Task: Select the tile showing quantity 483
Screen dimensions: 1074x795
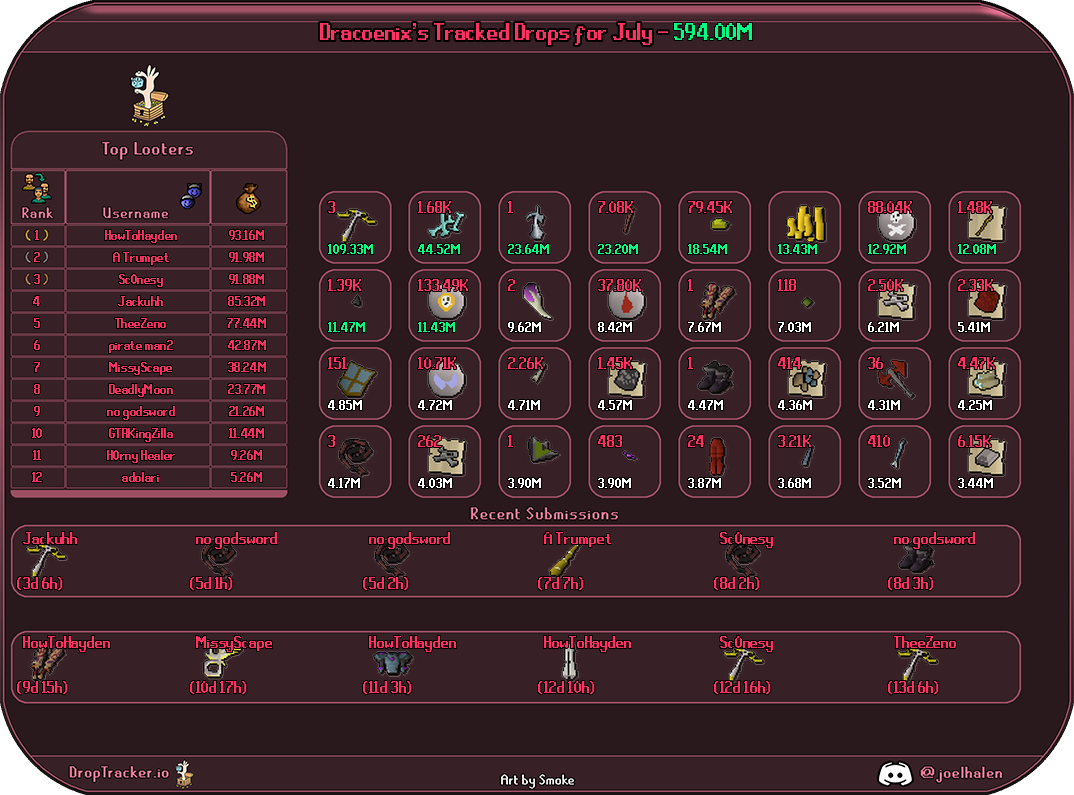Action: tap(625, 462)
